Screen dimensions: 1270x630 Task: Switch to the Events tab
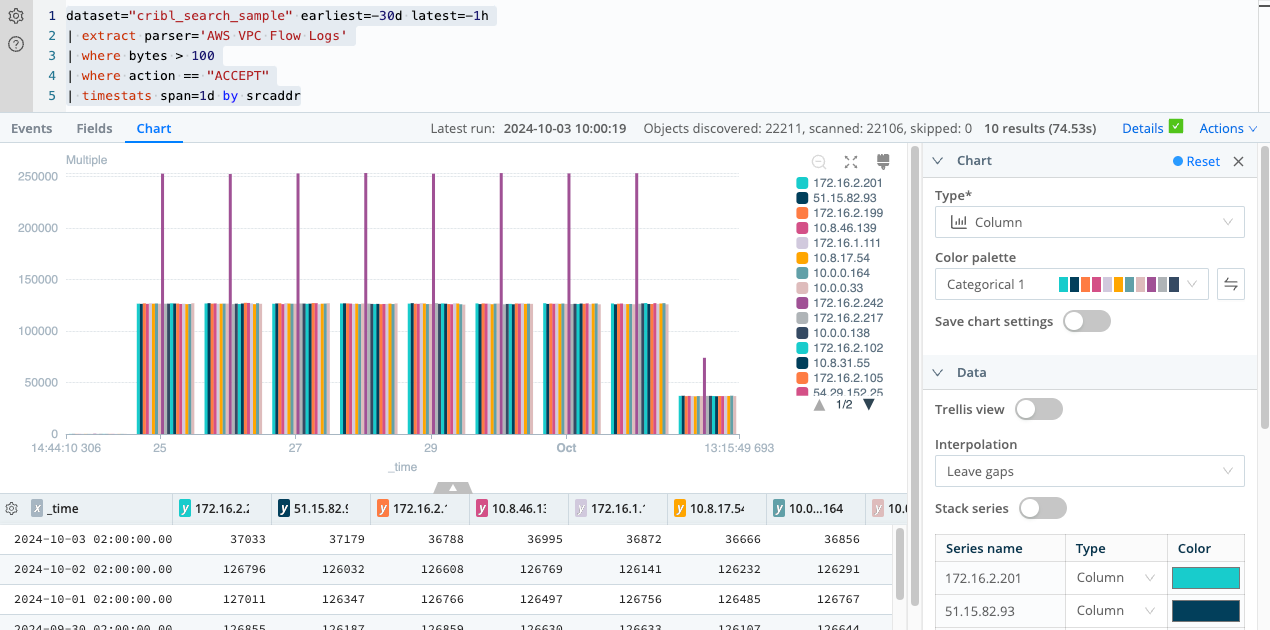click(x=31, y=128)
